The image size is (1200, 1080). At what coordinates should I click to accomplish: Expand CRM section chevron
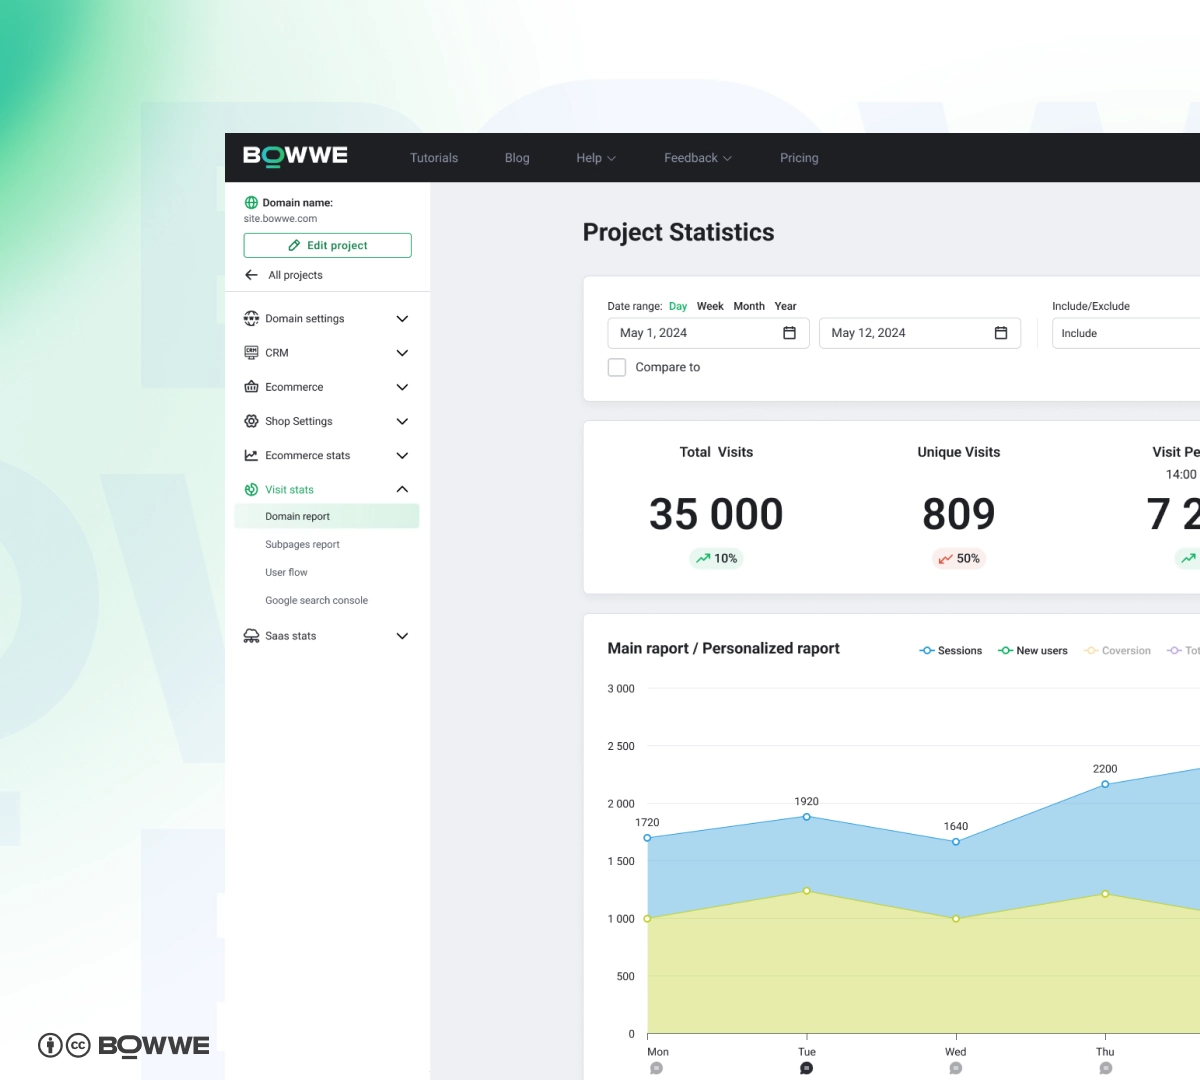[402, 353]
